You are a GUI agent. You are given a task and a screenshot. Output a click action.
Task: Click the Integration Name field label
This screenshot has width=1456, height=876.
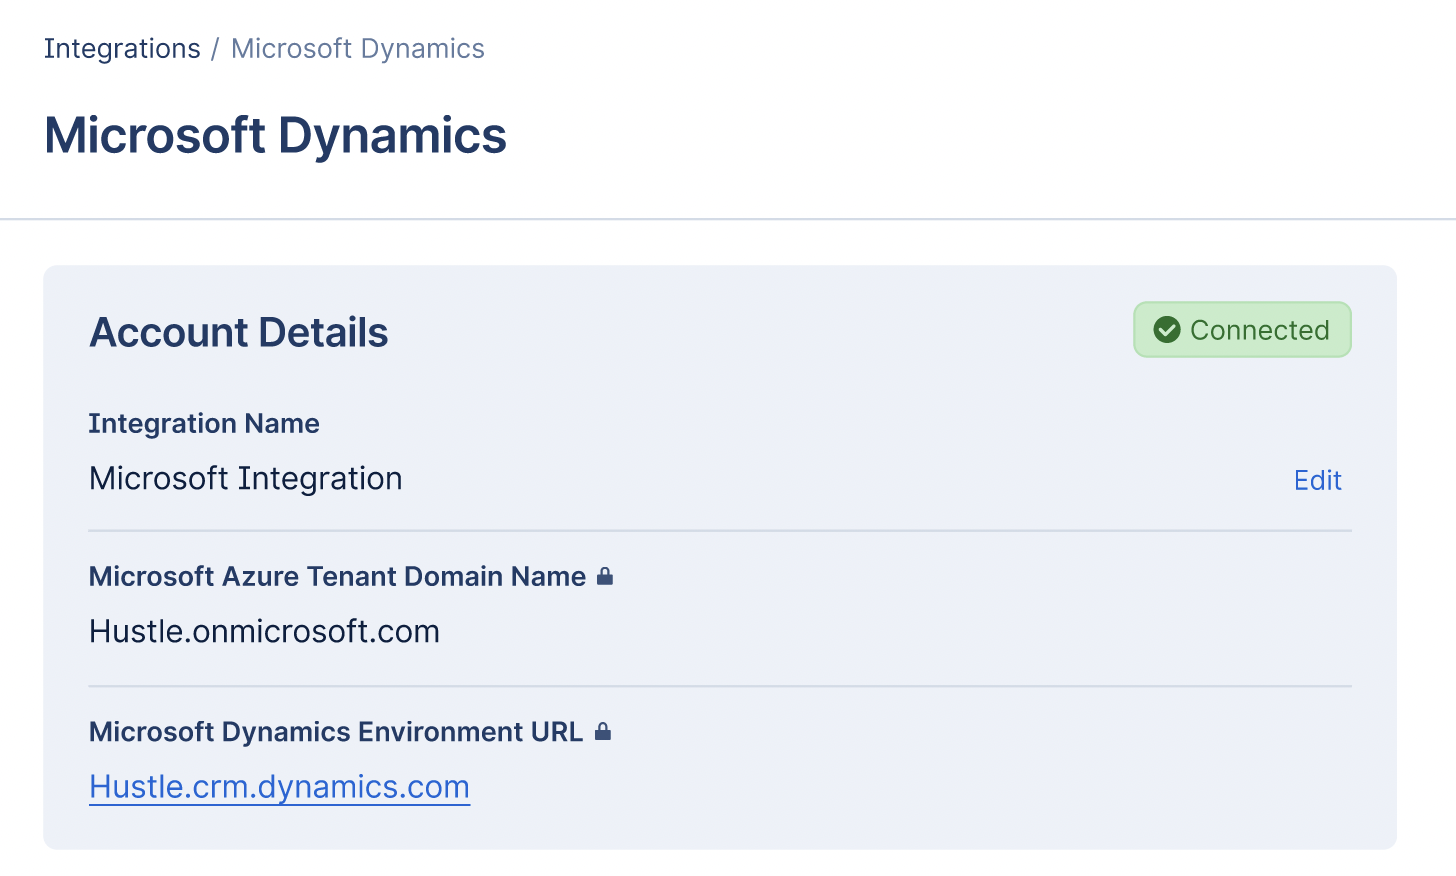(x=204, y=424)
